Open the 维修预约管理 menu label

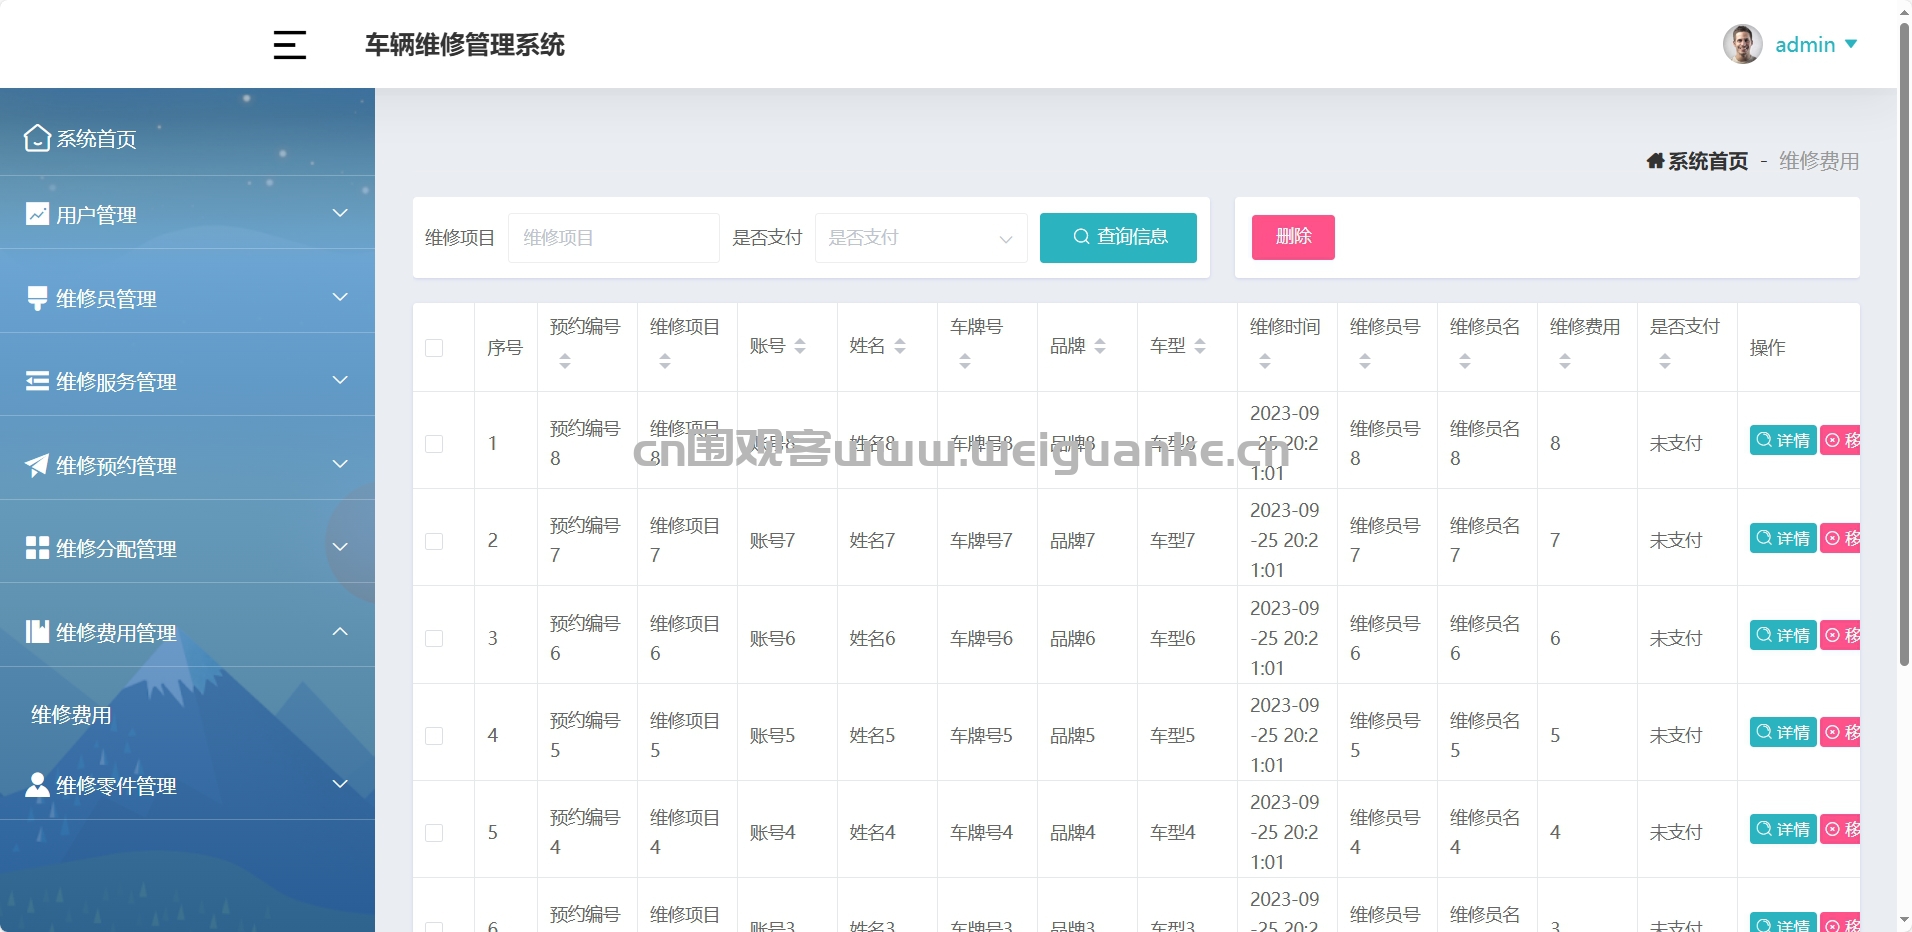[116, 466]
